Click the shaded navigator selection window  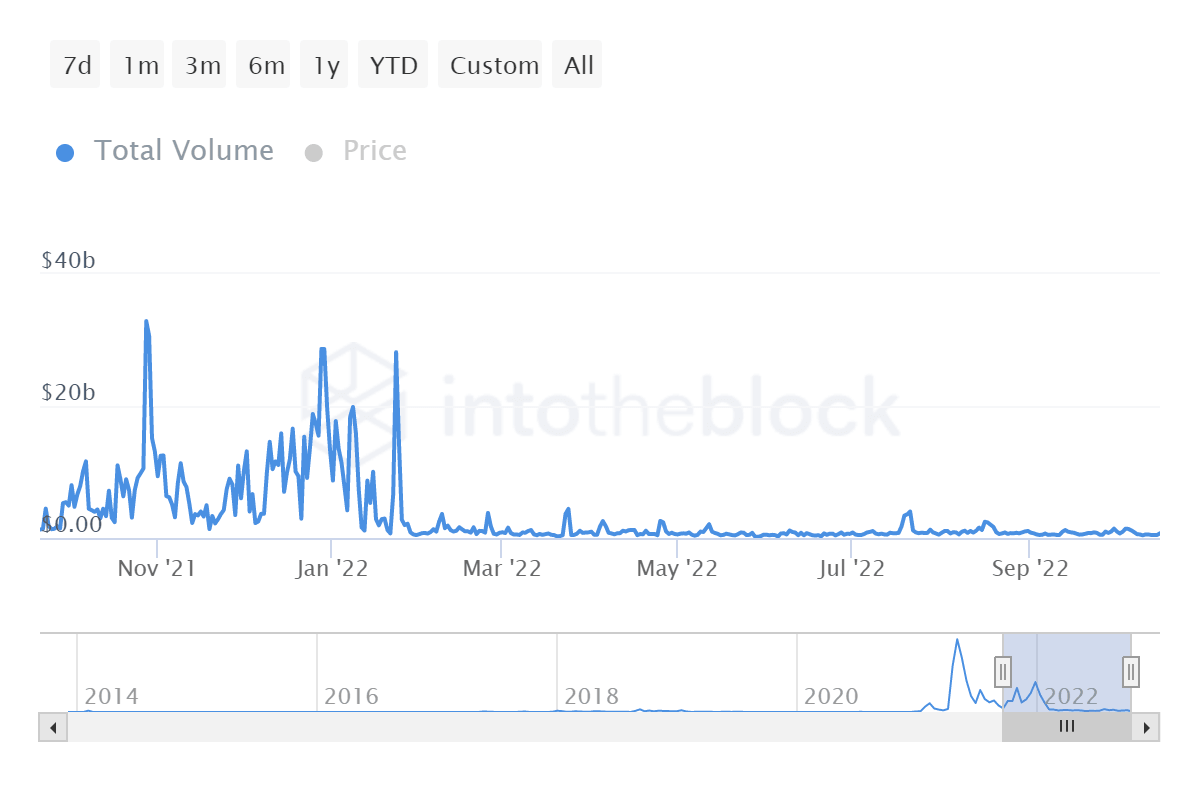pyautogui.click(x=1067, y=660)
